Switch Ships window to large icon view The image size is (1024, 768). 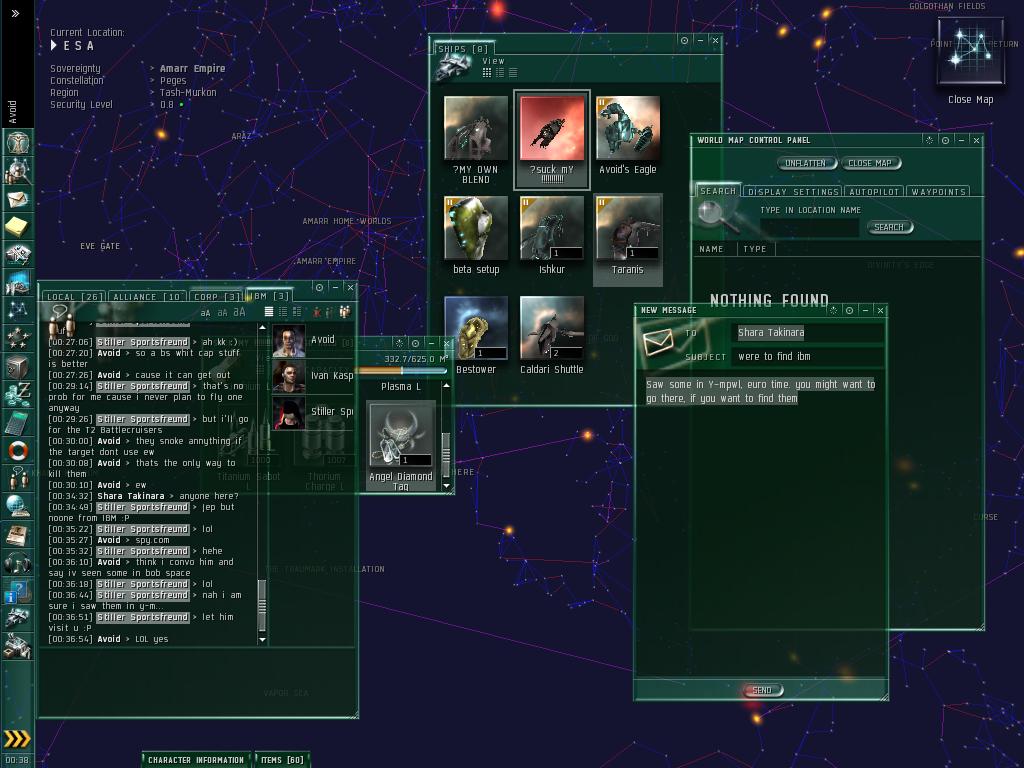pyautogui.click(x=487, y=72)
